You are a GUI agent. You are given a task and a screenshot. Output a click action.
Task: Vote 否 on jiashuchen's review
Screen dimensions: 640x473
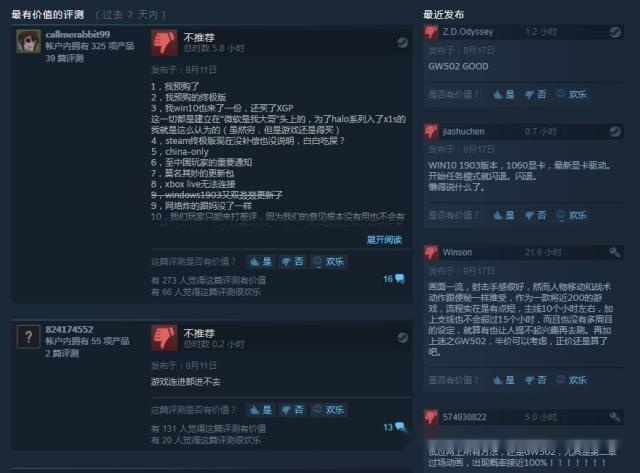[536, 215]
